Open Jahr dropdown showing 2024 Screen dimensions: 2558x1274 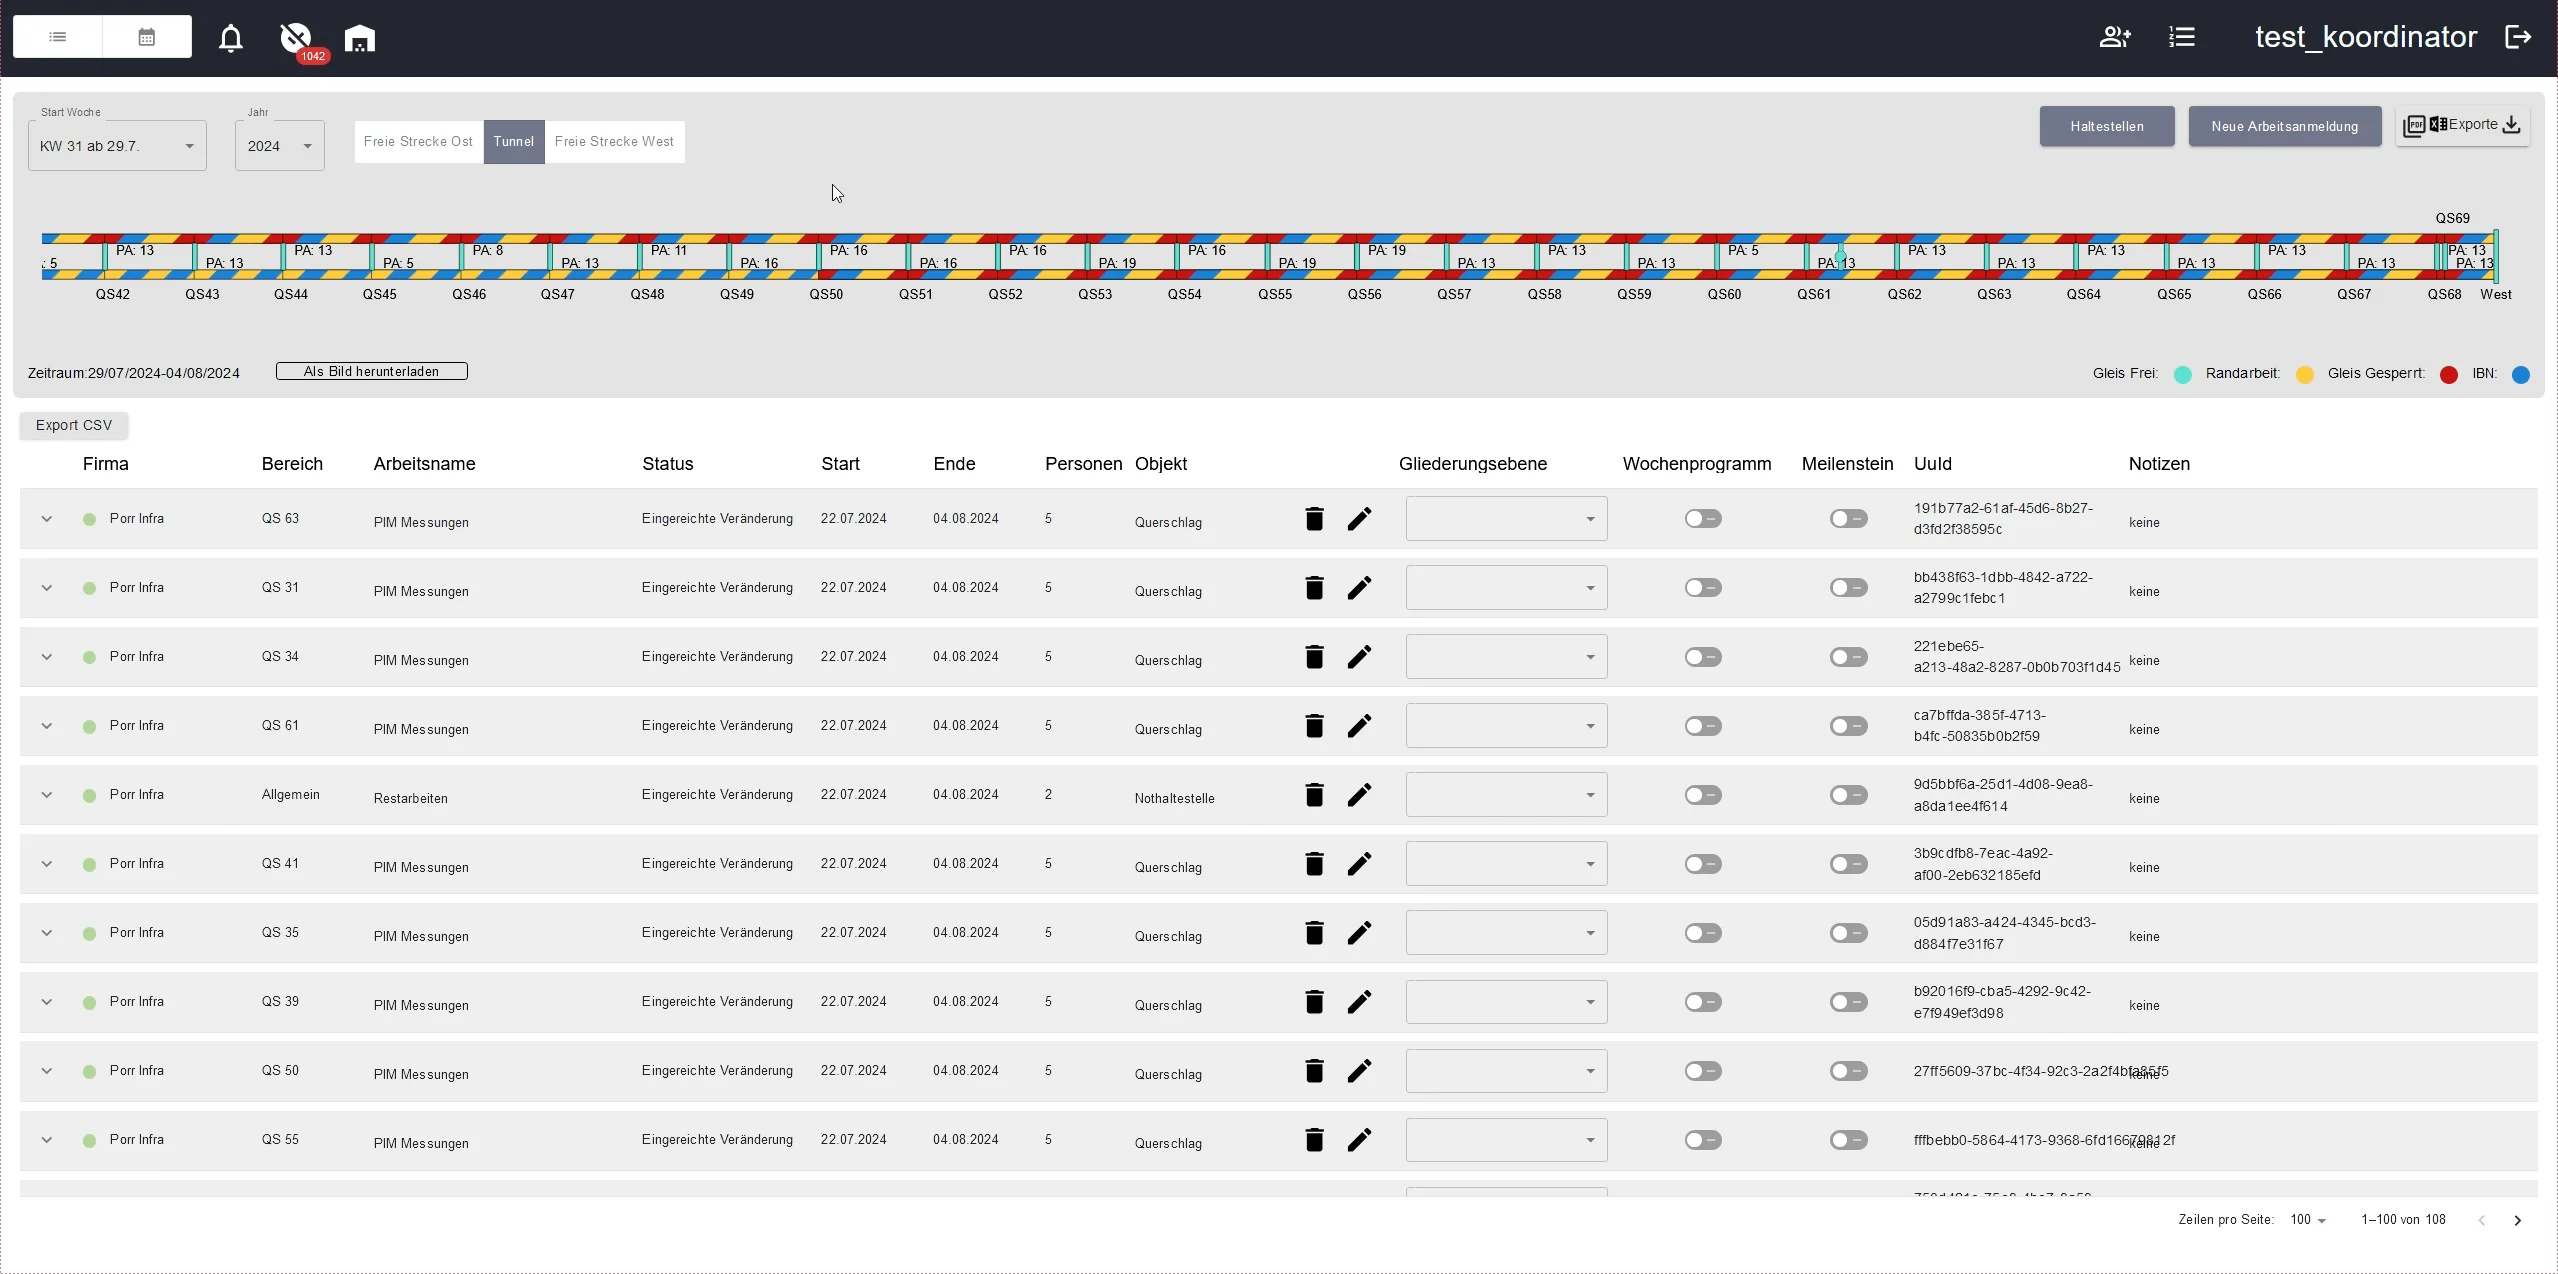[x=280, y=146]
